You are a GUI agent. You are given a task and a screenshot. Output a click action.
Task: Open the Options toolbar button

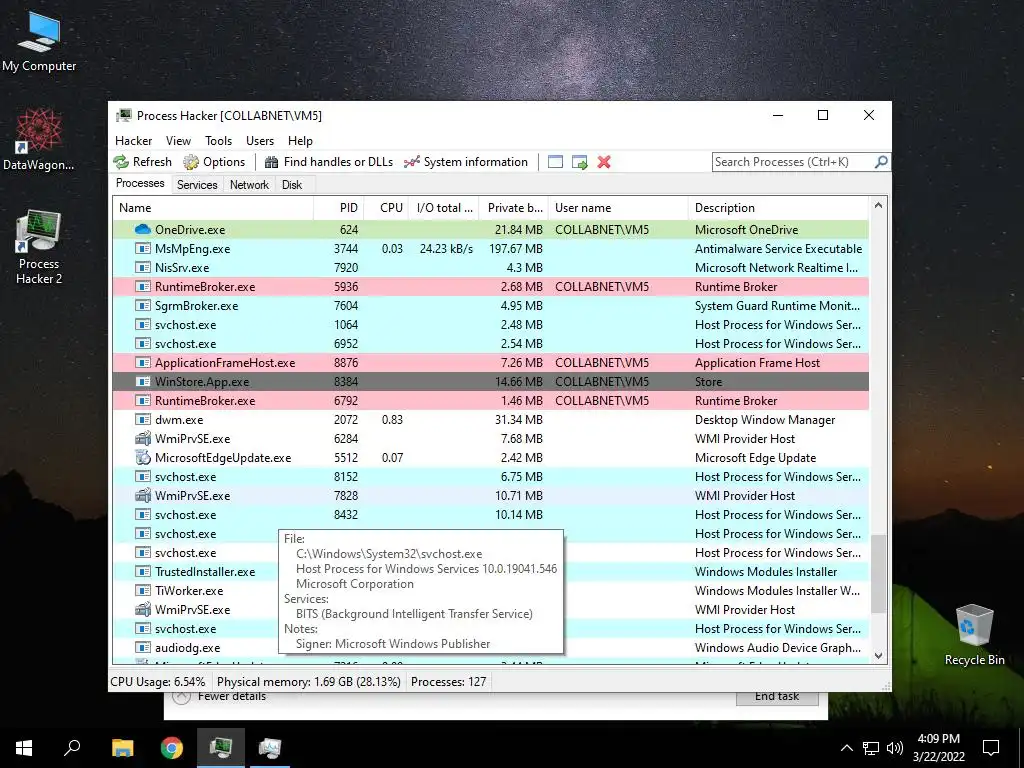[x=214, y=162]
